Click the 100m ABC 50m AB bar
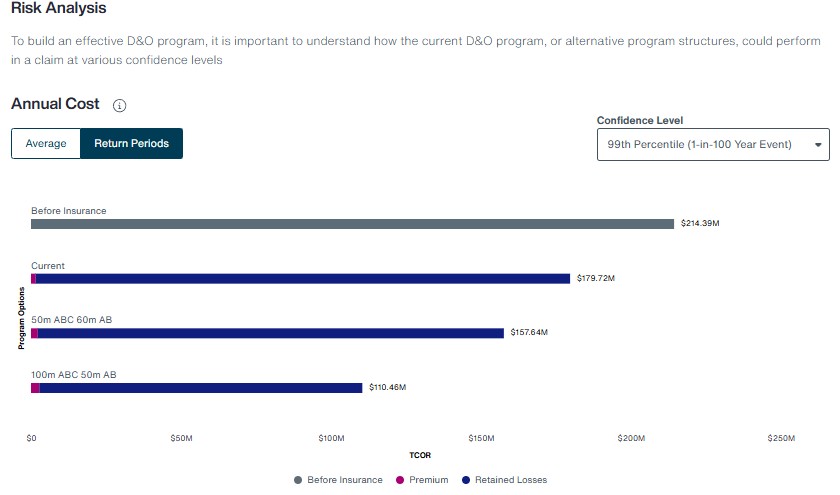Screen dimensions: 840x495 click(197, 388)
